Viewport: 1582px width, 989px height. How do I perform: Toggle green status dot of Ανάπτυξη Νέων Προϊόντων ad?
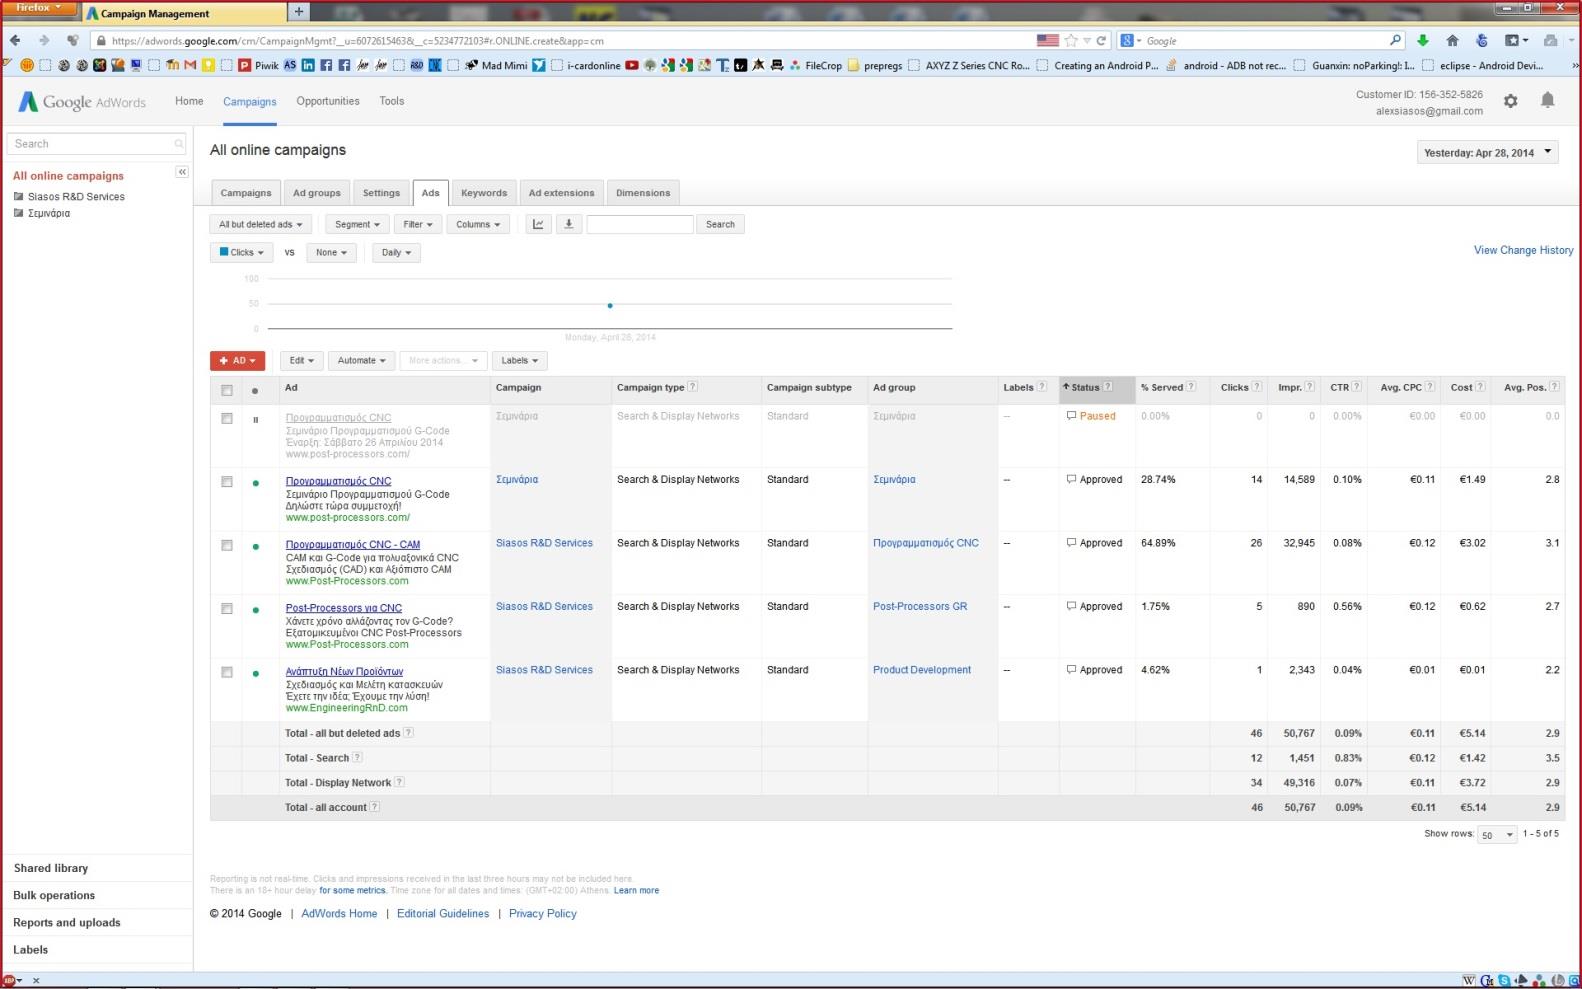point(256,674)
